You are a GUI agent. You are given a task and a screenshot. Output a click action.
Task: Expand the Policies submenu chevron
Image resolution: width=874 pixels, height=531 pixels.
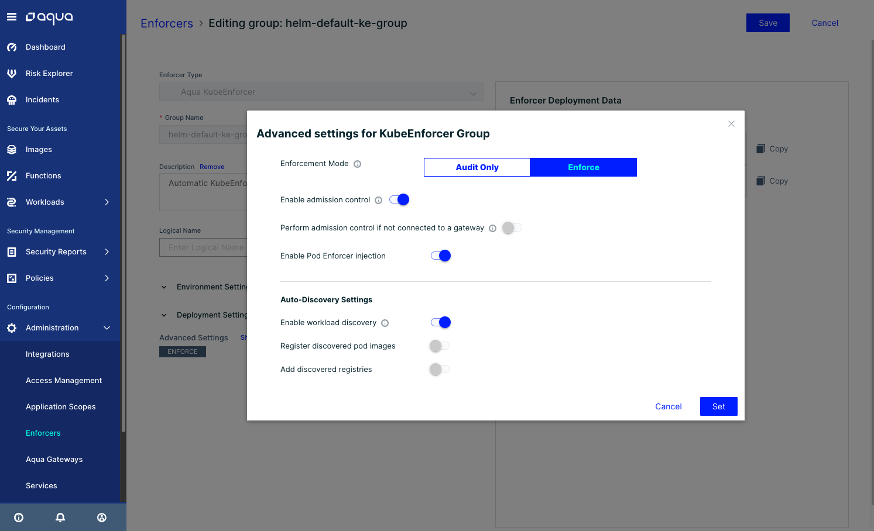pos(106,278)
